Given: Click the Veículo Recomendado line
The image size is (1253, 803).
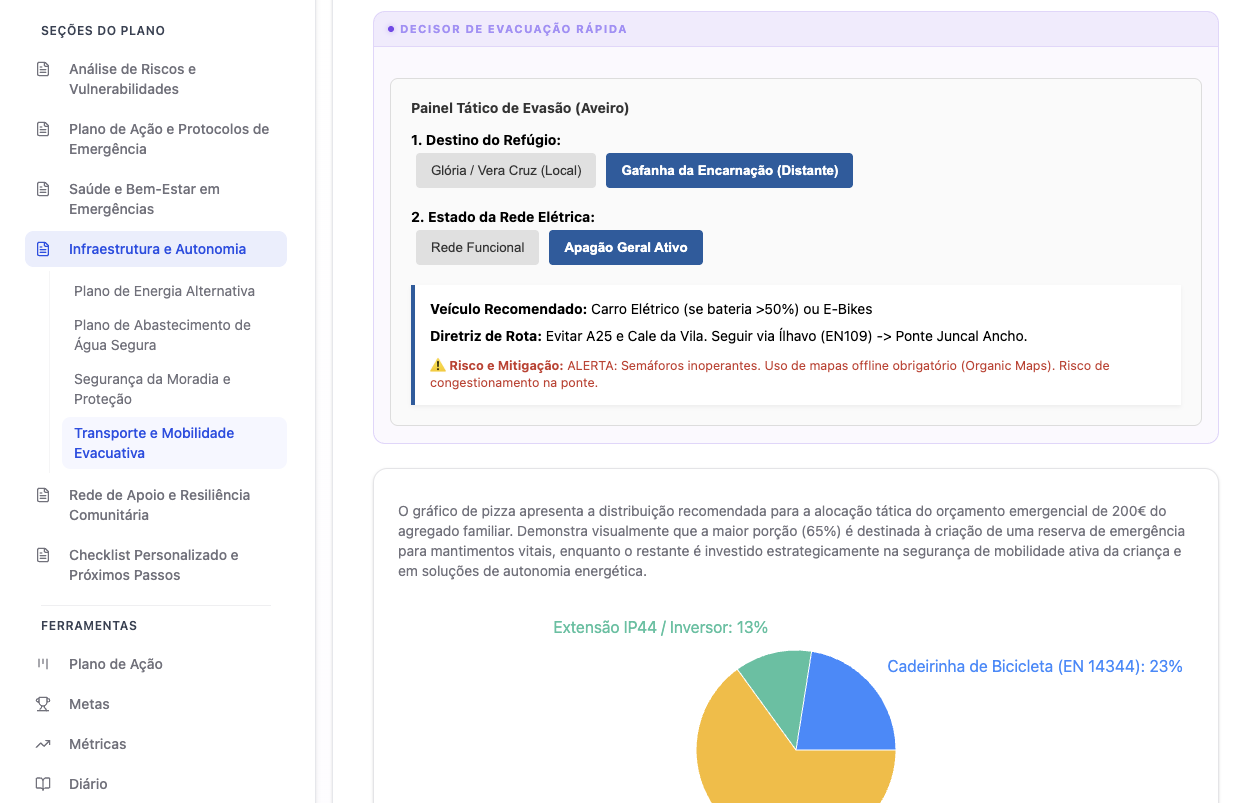Looking at the screenshot, I should pyautogui.click(x=651, y=309).
